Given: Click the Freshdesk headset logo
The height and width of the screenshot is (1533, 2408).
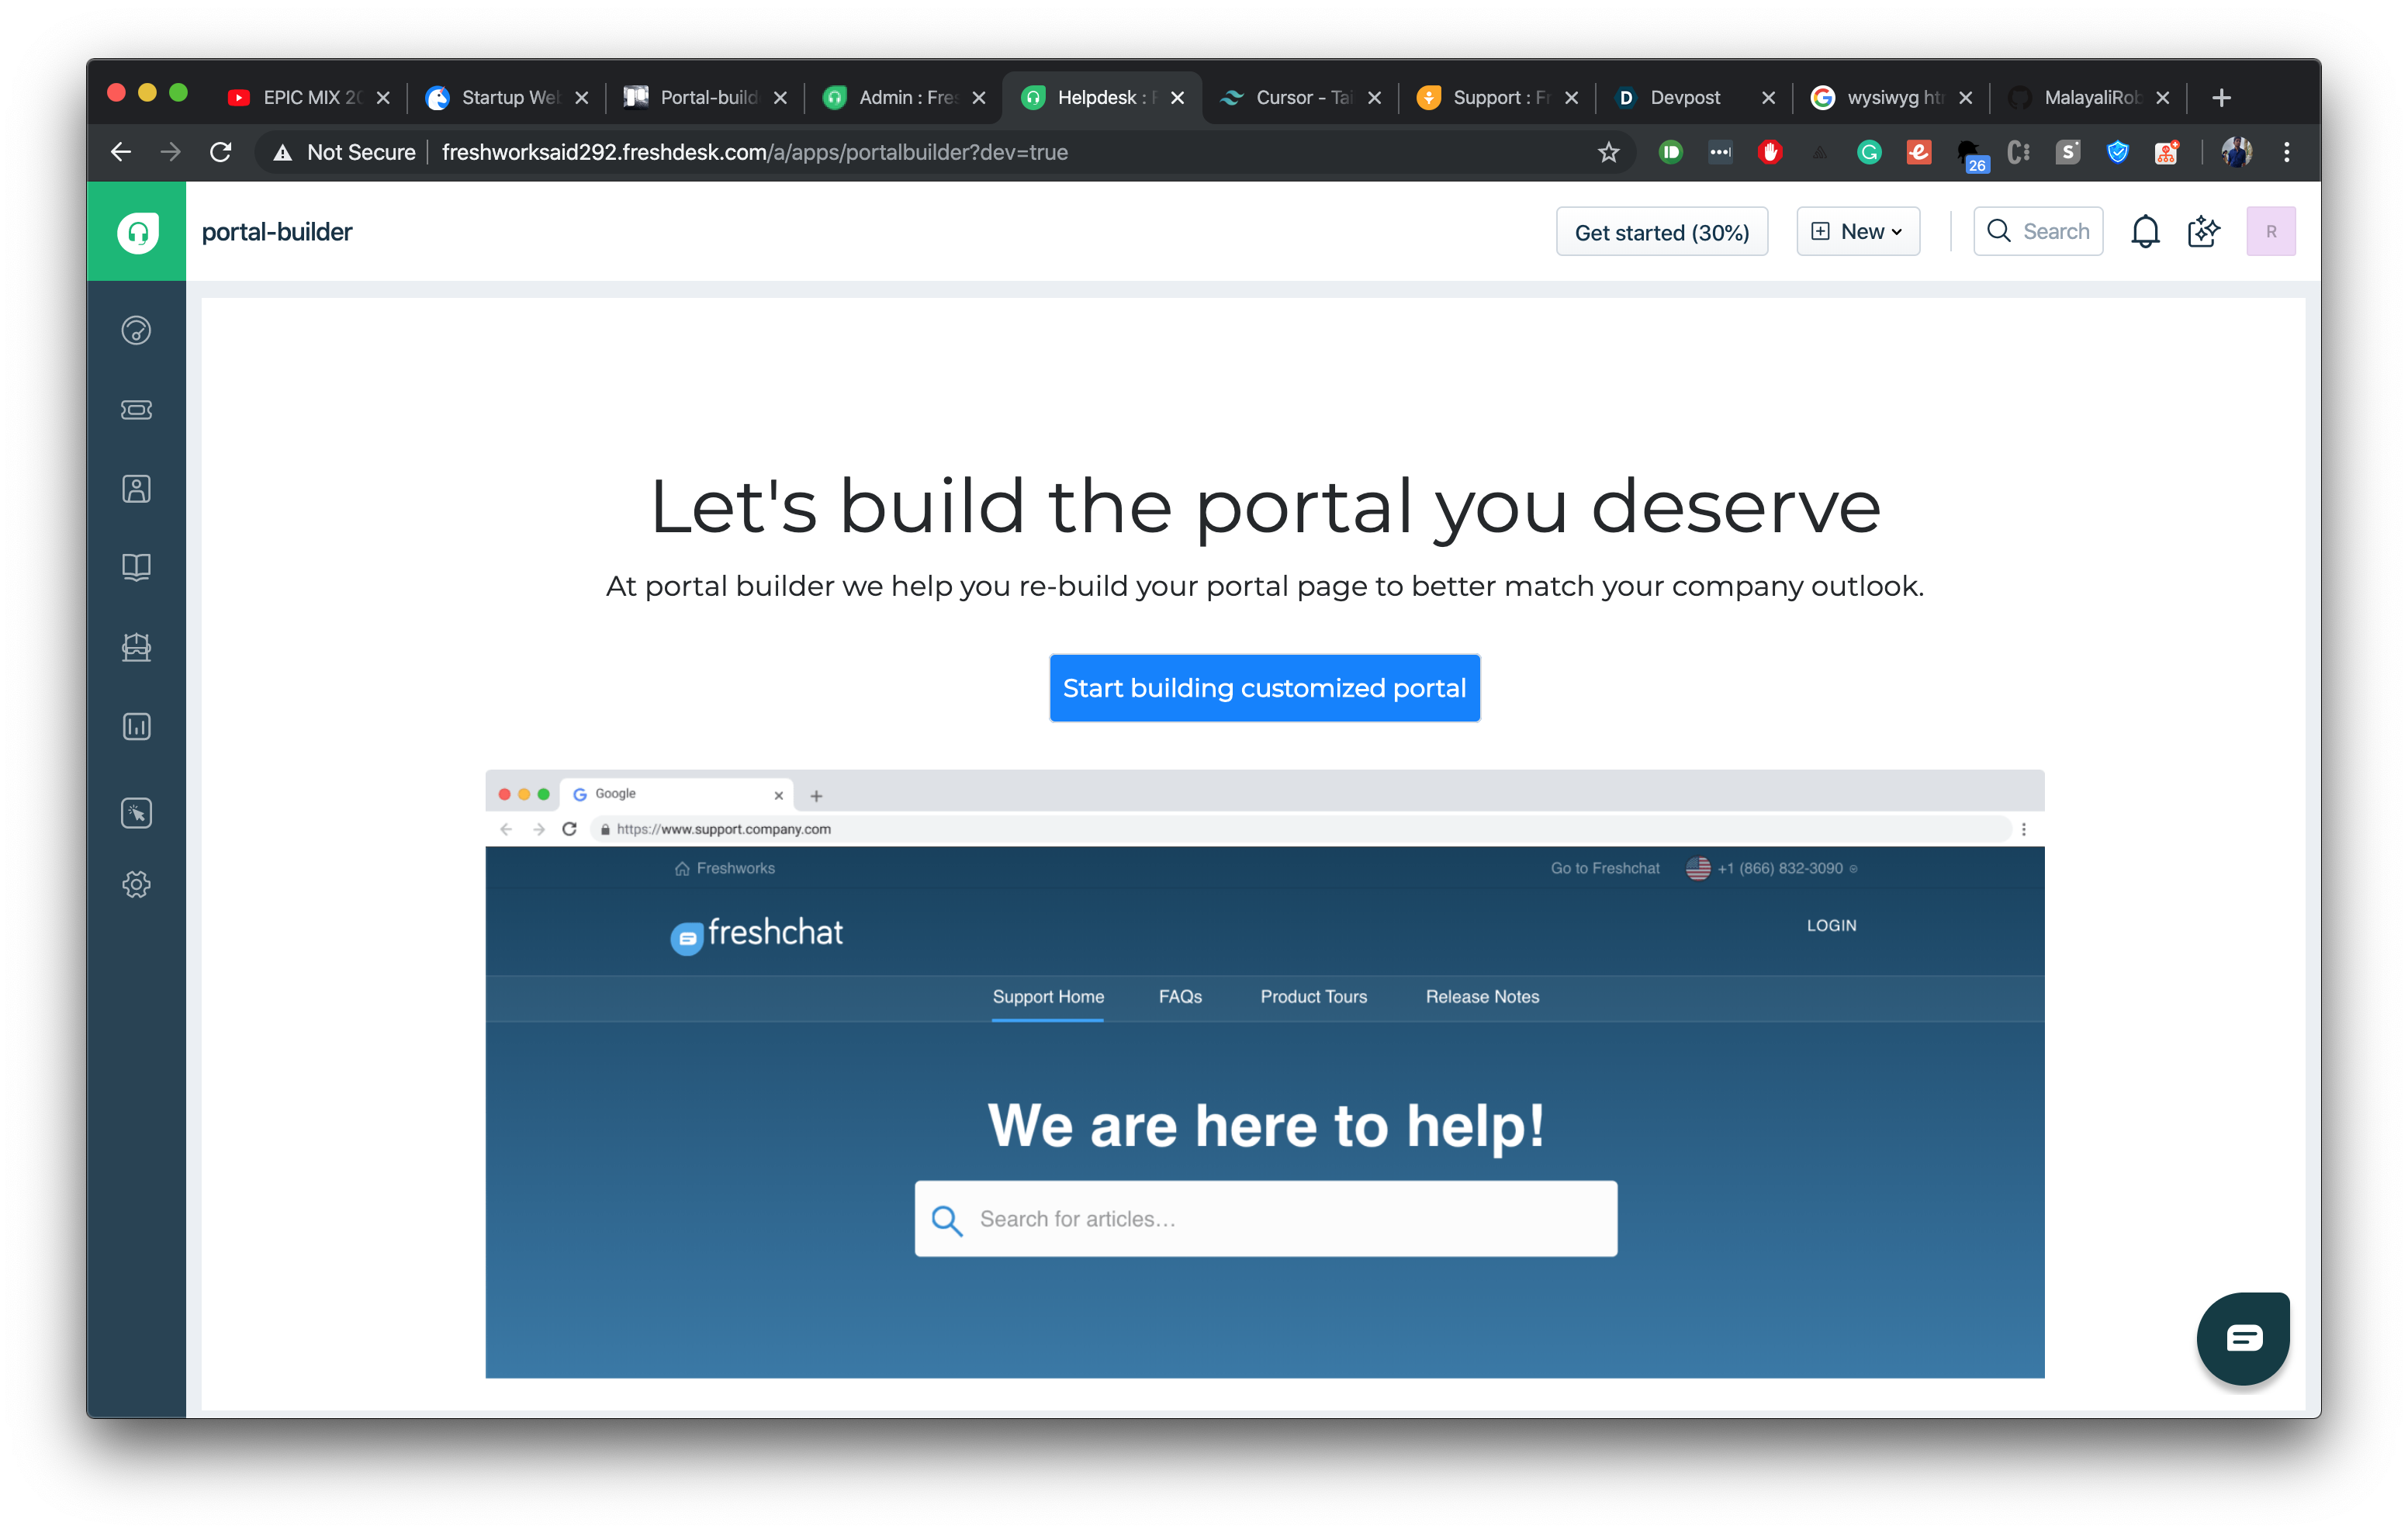Looking at the screenshot, I should click(137, 232).
